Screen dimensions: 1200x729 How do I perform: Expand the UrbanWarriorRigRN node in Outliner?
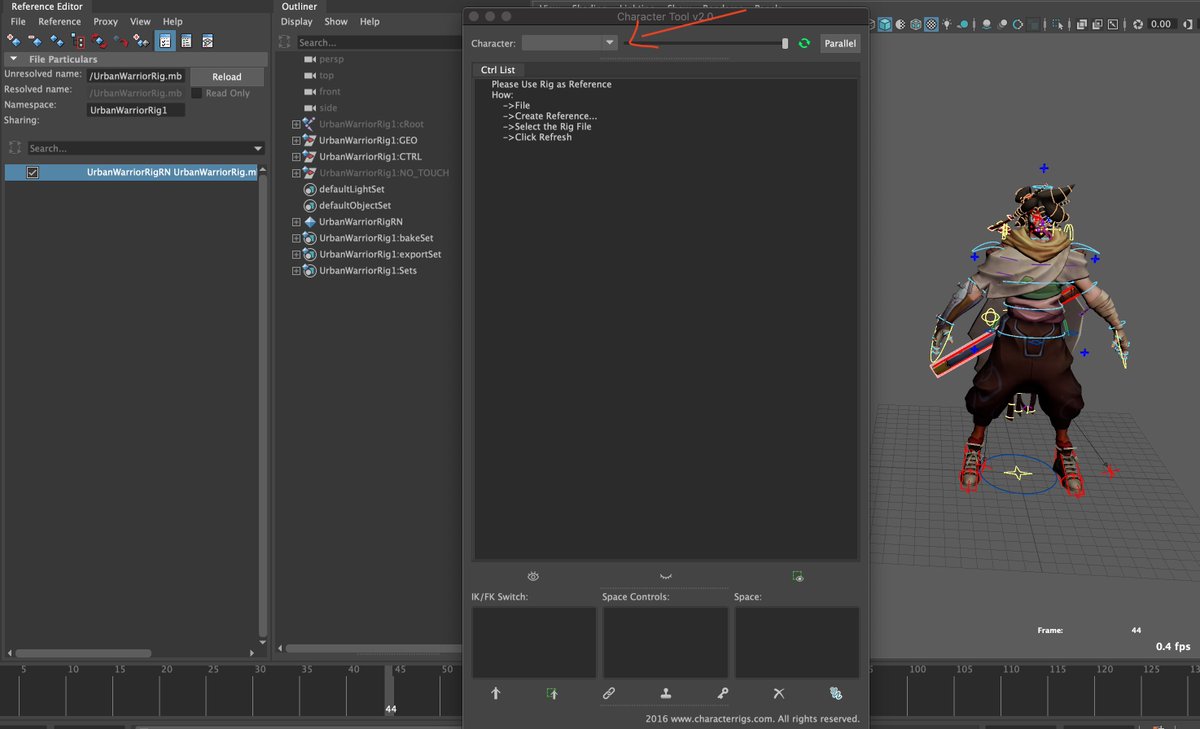pyautogui.click(x=296, y=222)
